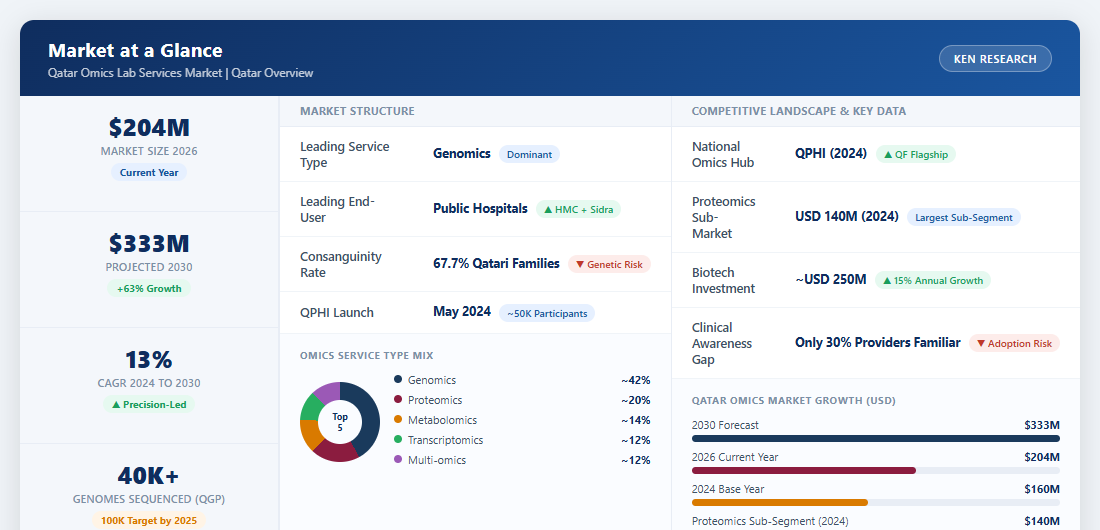The image size is (1100, 530).
Task: Click the QPHI (2024) value
Action: tap(831, 153)
